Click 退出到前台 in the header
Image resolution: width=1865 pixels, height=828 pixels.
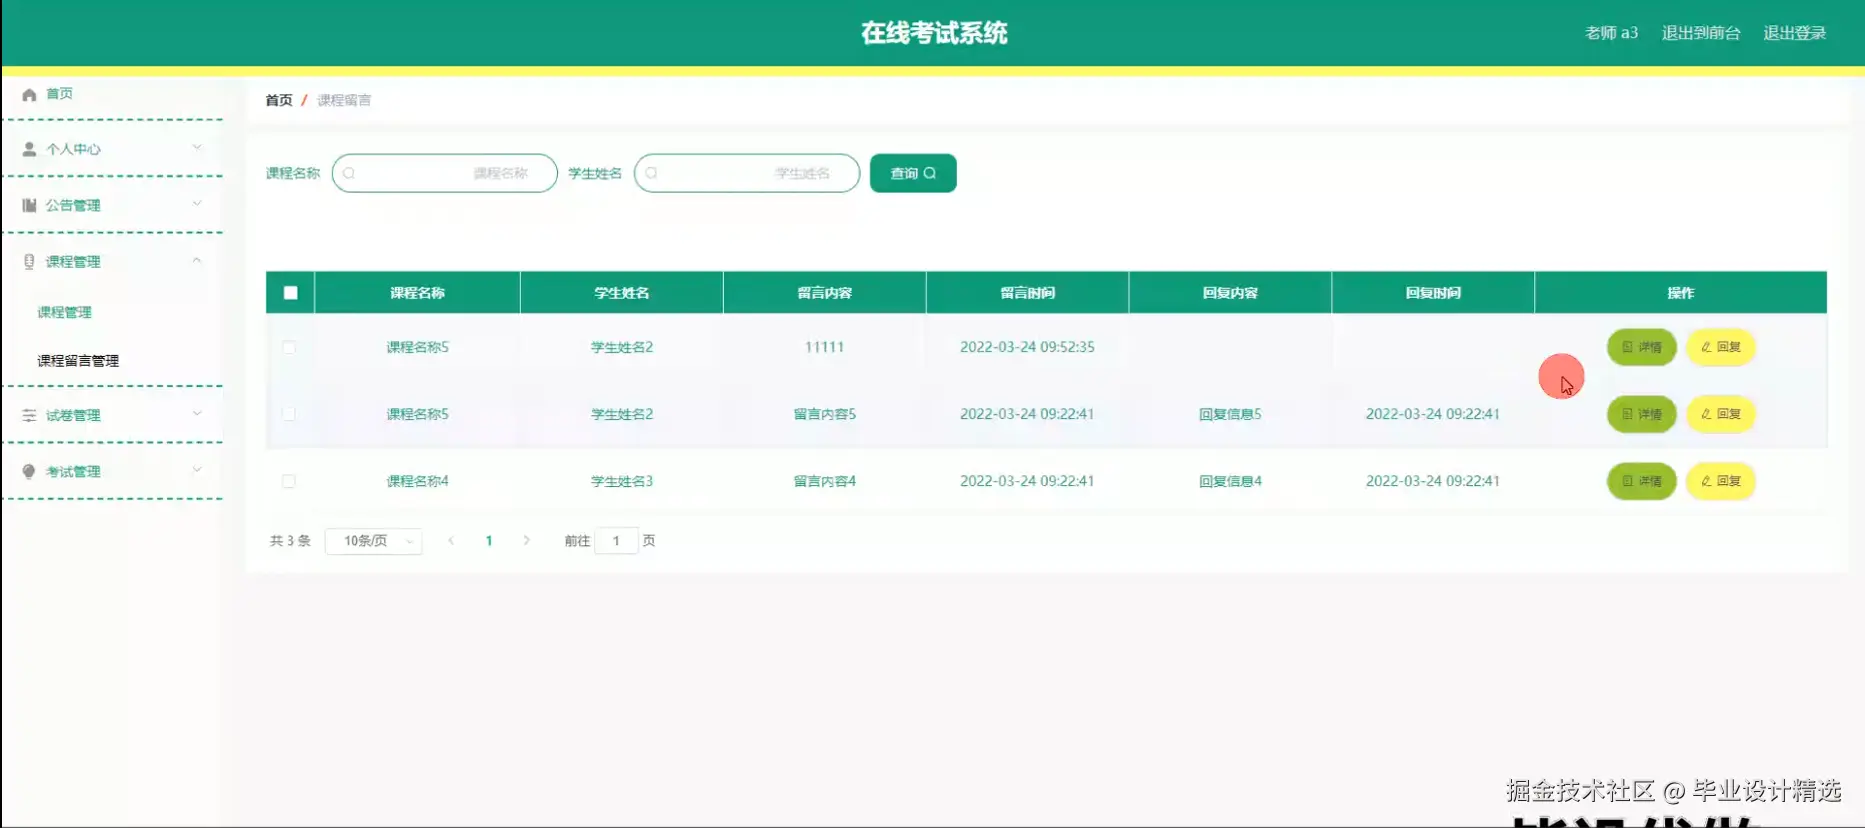pos(1701,33)
